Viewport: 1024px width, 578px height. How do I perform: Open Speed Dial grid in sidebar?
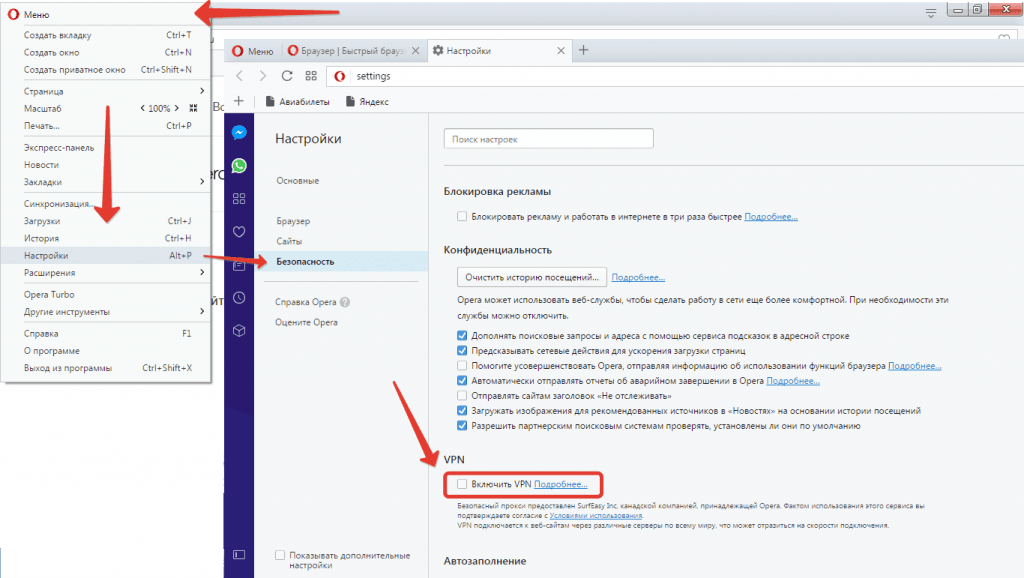[239, 199]
